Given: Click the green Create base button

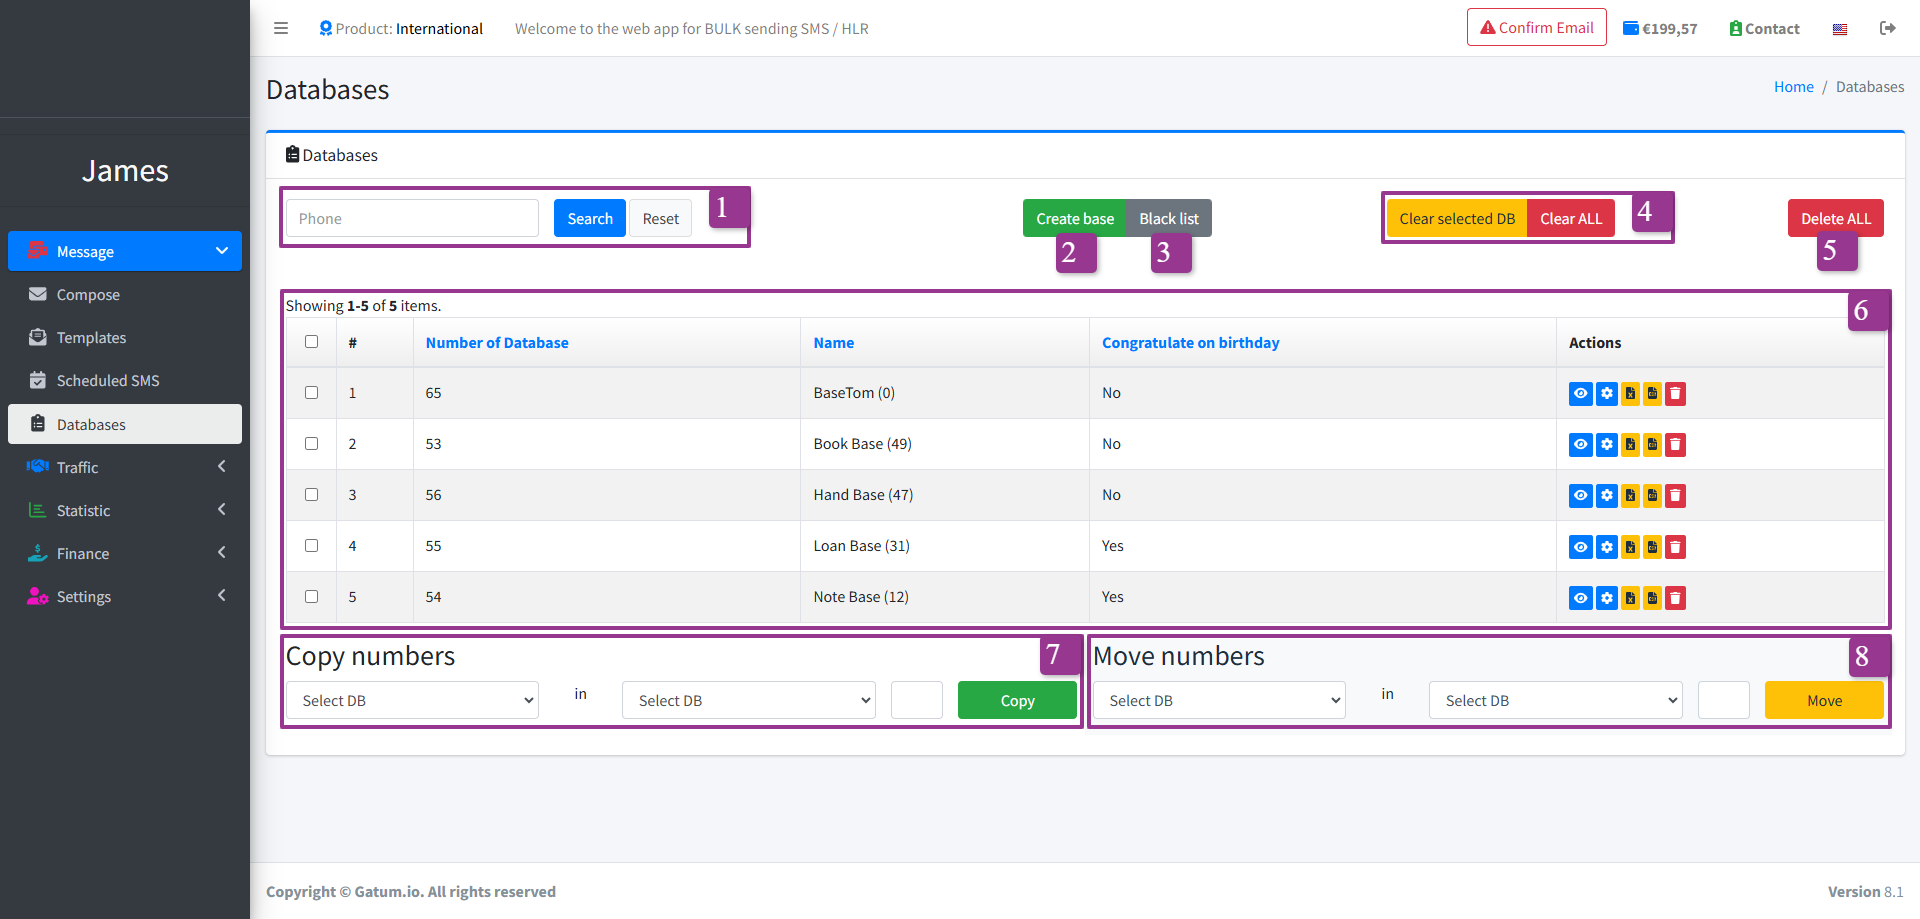Looking at the screenshot, I should coord(1074,219).
